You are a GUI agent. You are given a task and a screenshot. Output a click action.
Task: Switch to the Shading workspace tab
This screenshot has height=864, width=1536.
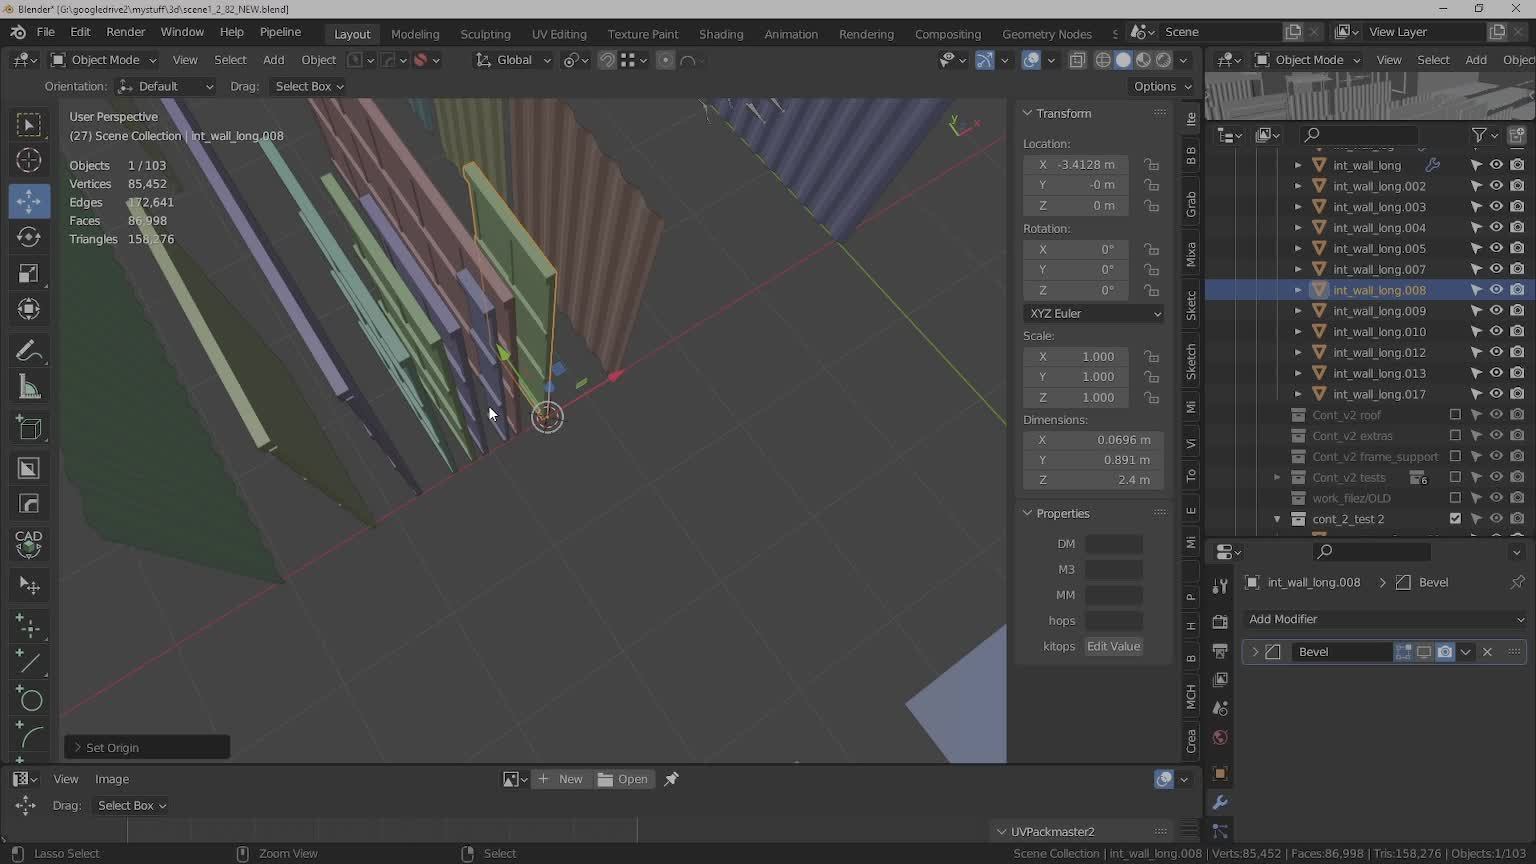pos(720,34)
